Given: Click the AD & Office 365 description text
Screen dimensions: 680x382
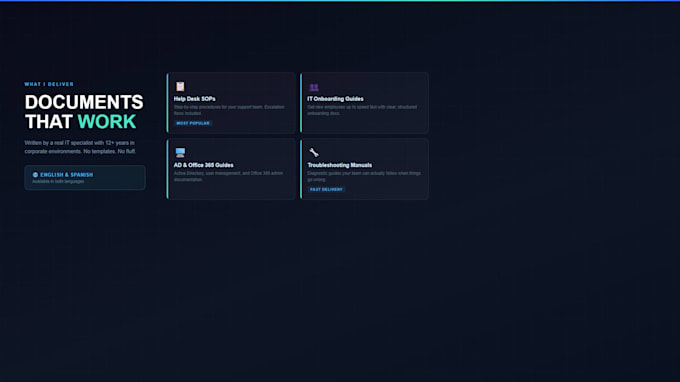Looking at the screenshot, I should click(228, 176).
